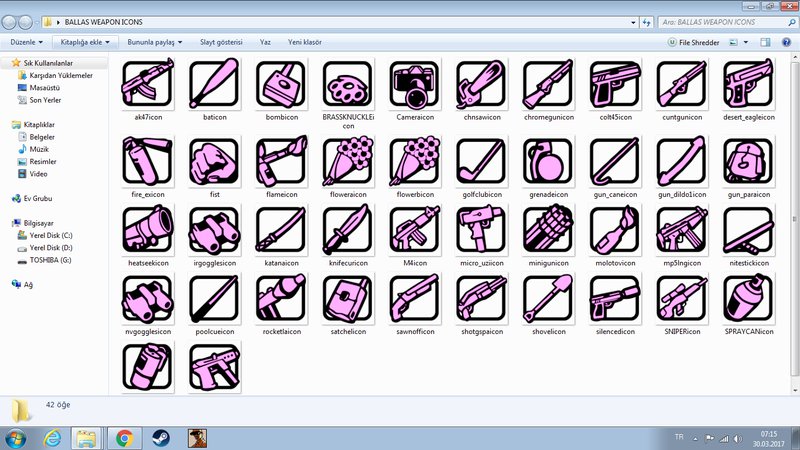Select the floweraicon bouquet image
The height and width of the screenshot is (450, 800).
click(348, 161)
